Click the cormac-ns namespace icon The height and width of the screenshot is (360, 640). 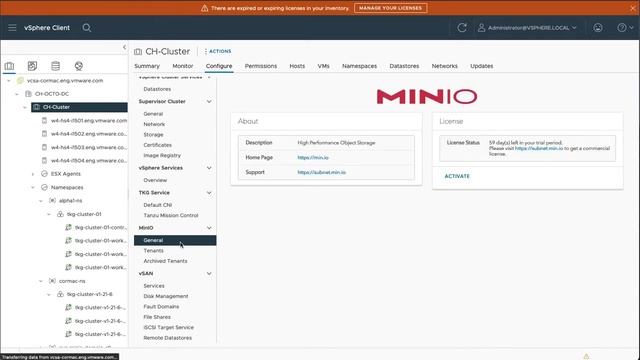click(52, 281)
